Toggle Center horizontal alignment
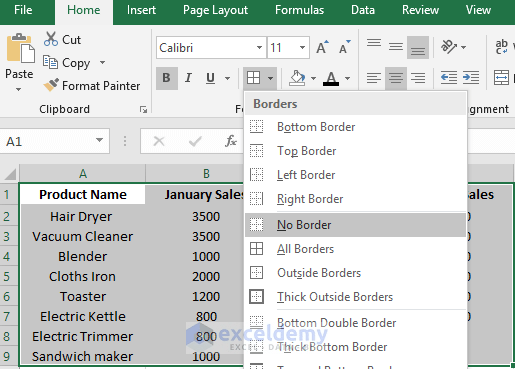Image resolution: width=515 pixels, height=369 pixels. pyautogui.click(x=396, y=78)
